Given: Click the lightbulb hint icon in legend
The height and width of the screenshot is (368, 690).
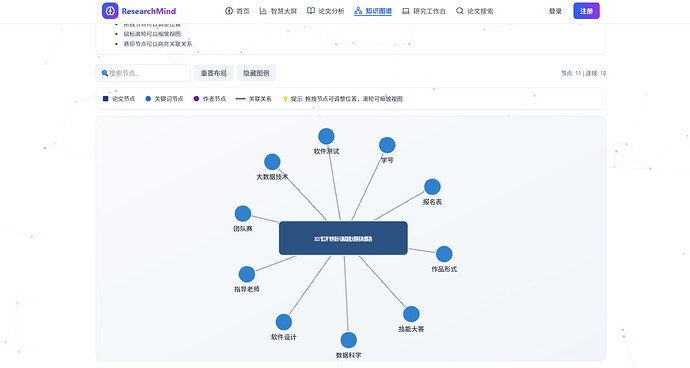Looking at the screenshot, I should [x=285, y=99].
